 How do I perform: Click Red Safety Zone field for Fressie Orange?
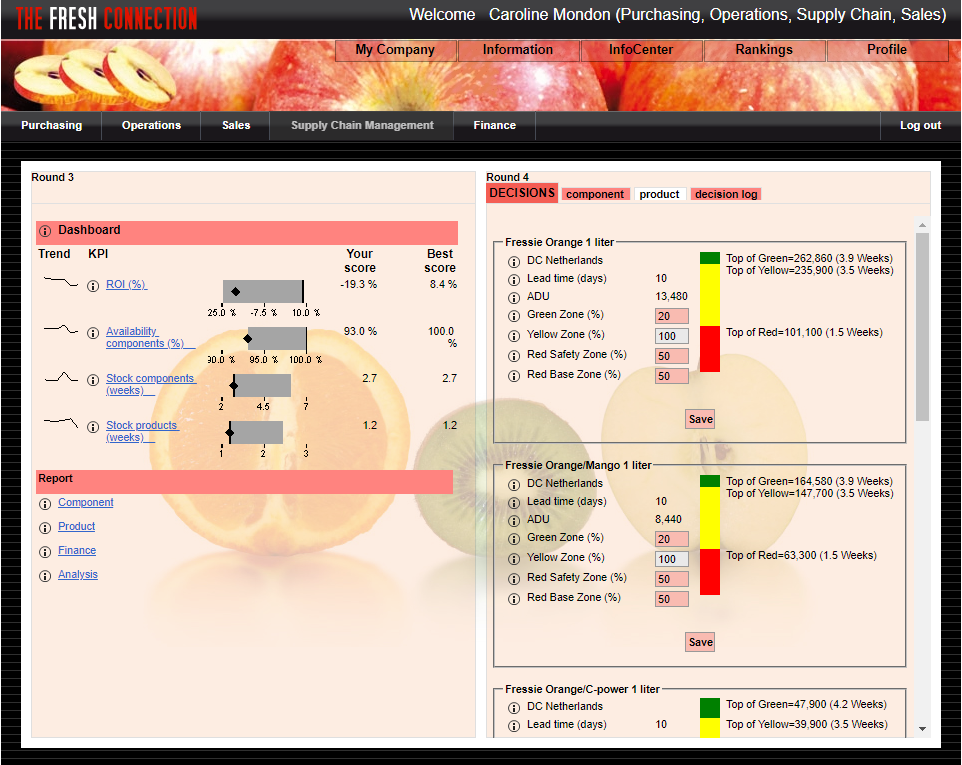click(672, 356)
